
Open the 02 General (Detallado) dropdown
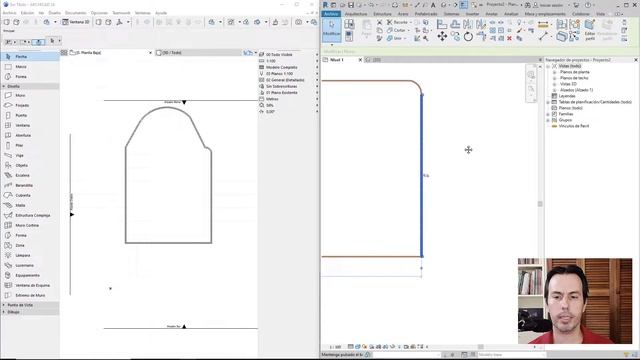(x=288, y=80)
